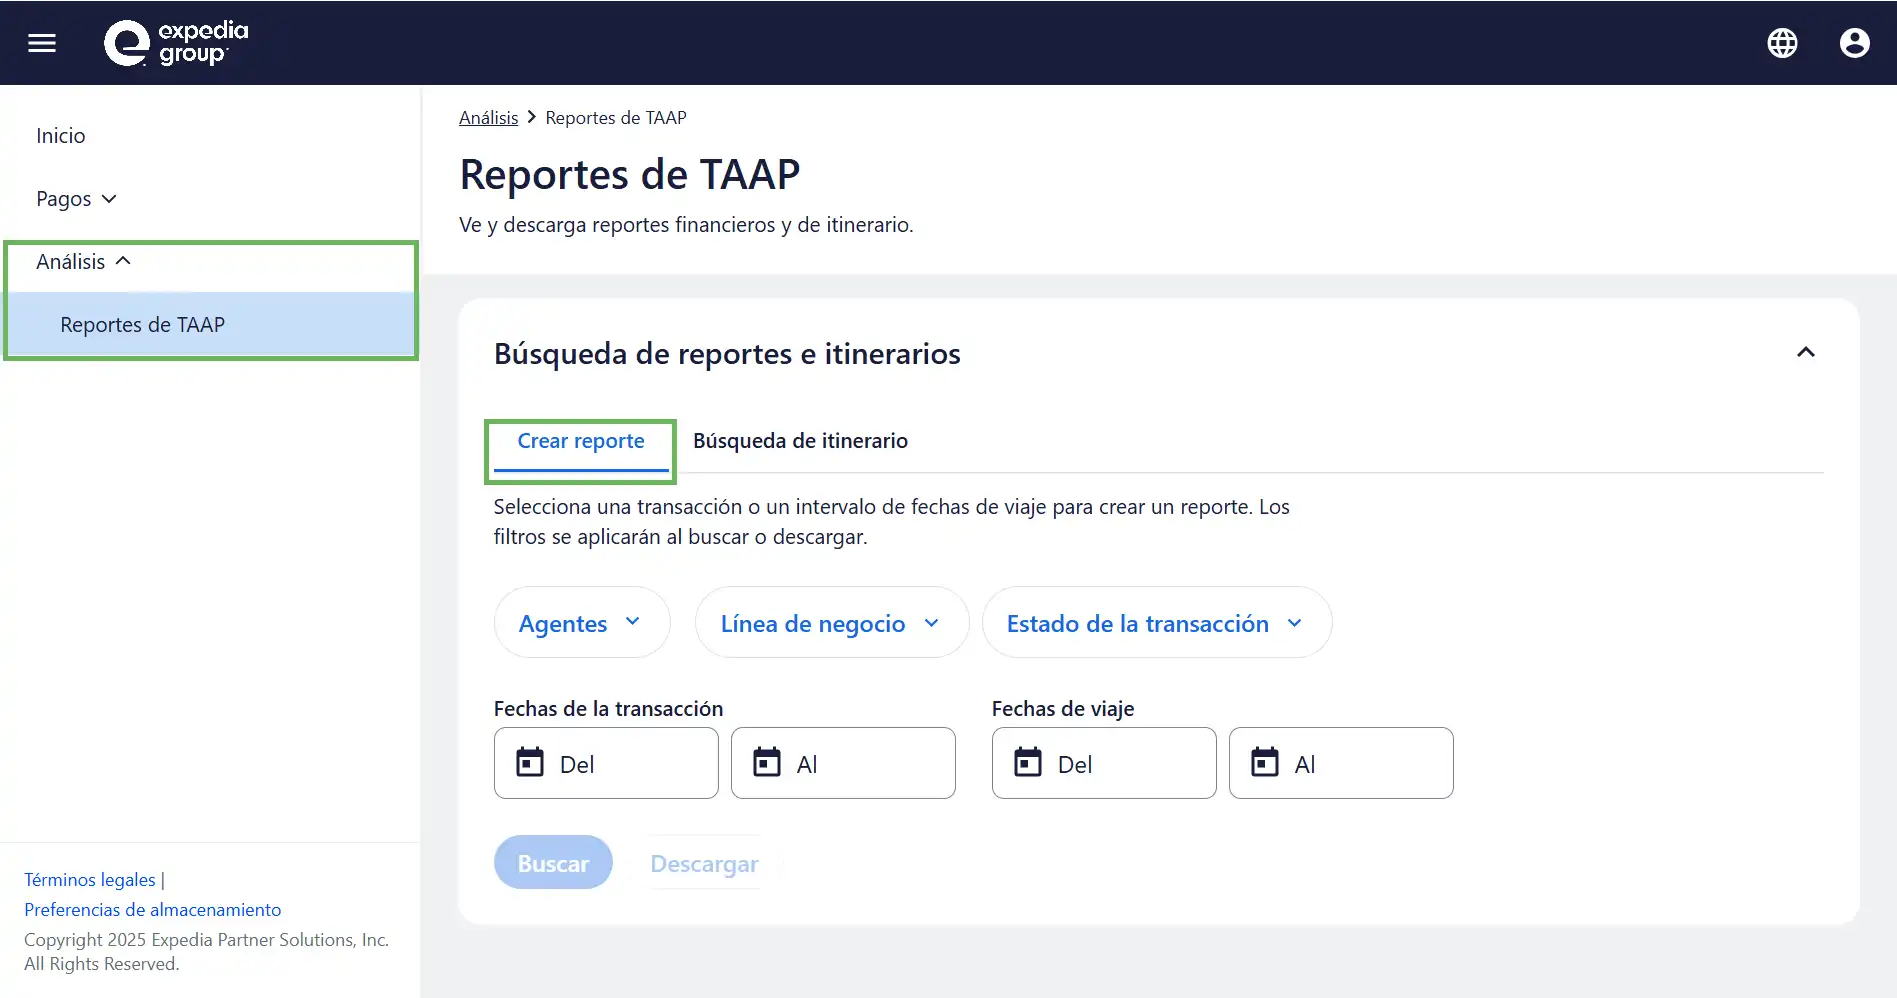The height and width of the screenshot is (998, 1897).
Task: Select the Crear reporte tab
Action: pyautogui.click(x=581, y=441)
